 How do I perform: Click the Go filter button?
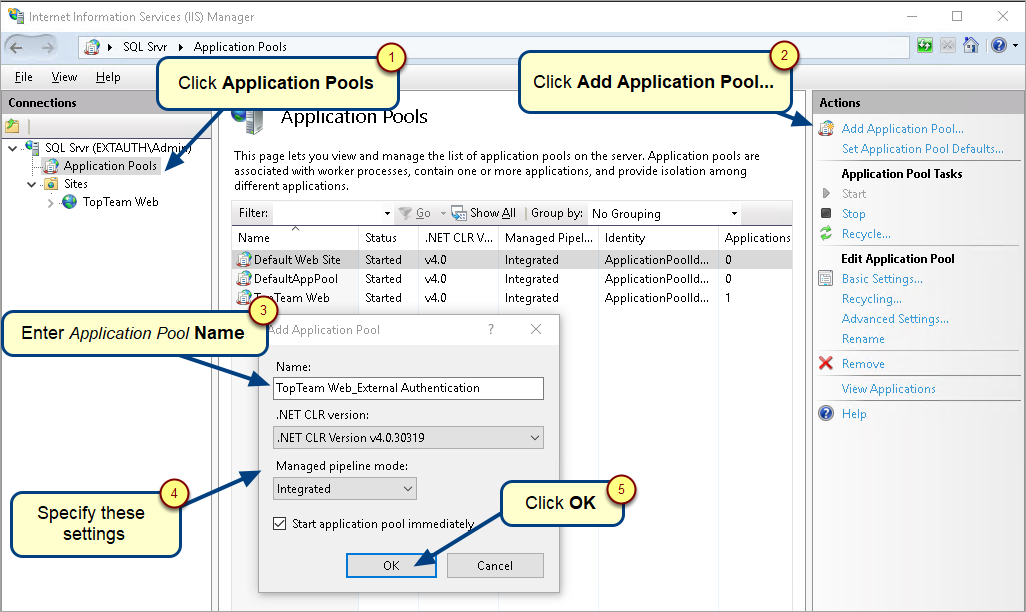click(416, 213)
